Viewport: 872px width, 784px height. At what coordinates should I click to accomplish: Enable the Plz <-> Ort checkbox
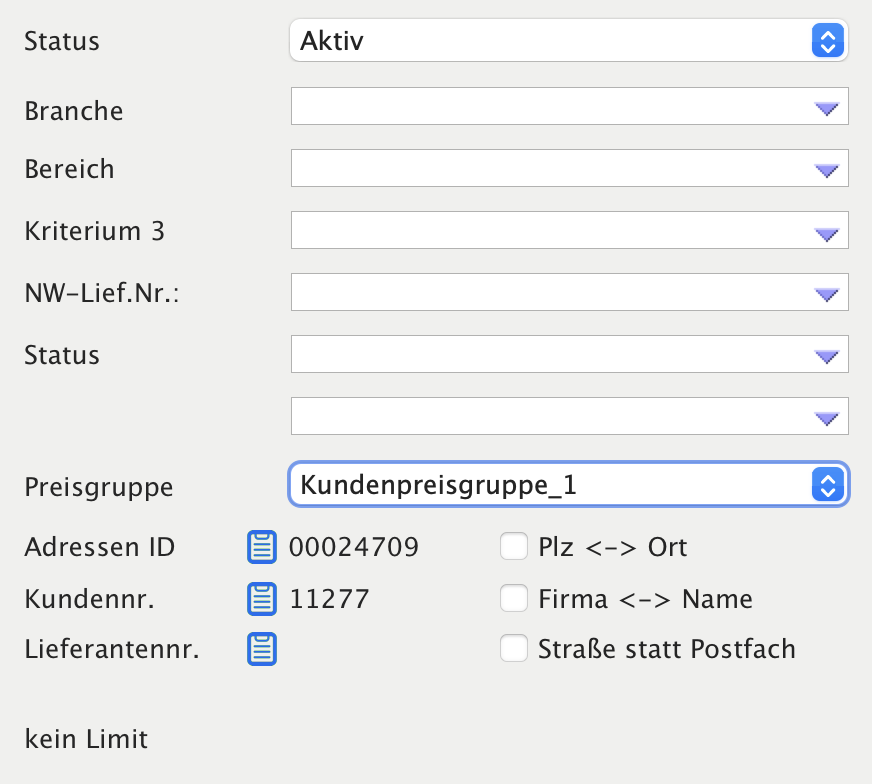click(514, 547)
